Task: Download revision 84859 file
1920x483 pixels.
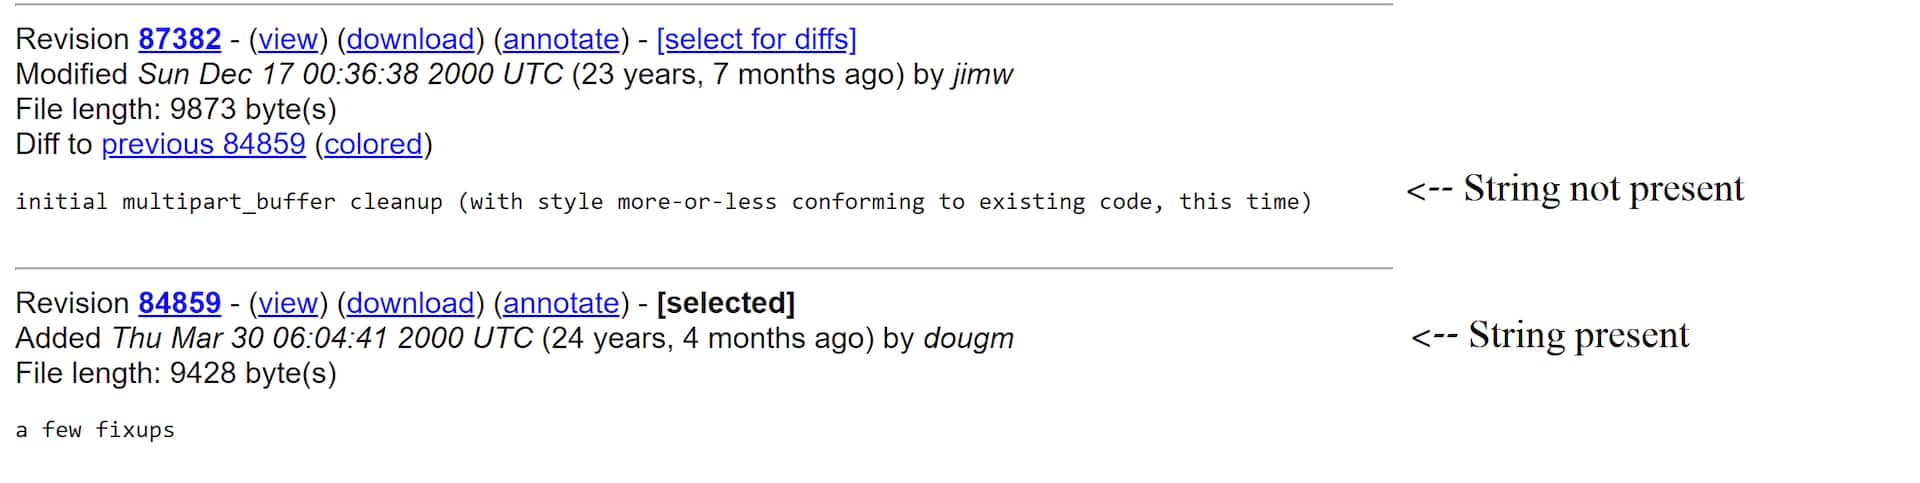Action: click(410, 303)
